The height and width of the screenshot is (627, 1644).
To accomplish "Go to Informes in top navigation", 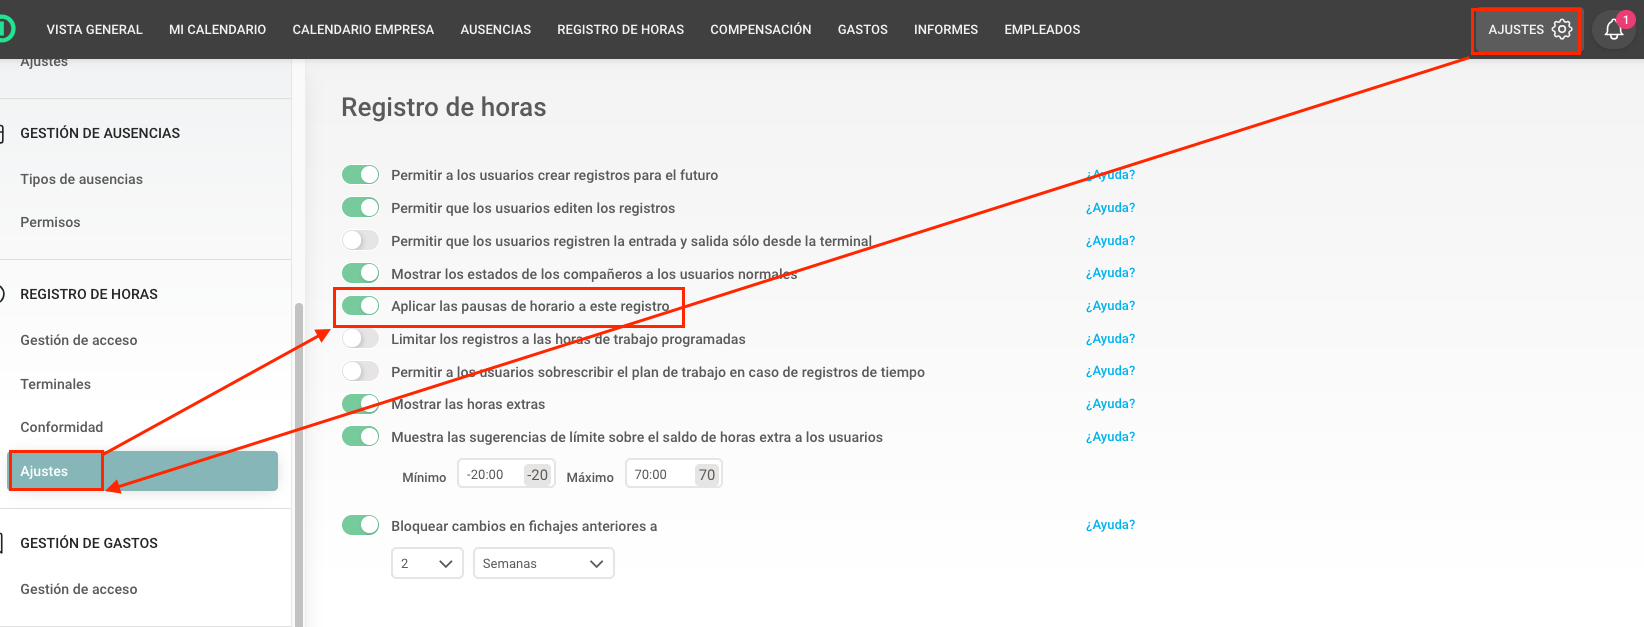I will [x=945, y=30].
